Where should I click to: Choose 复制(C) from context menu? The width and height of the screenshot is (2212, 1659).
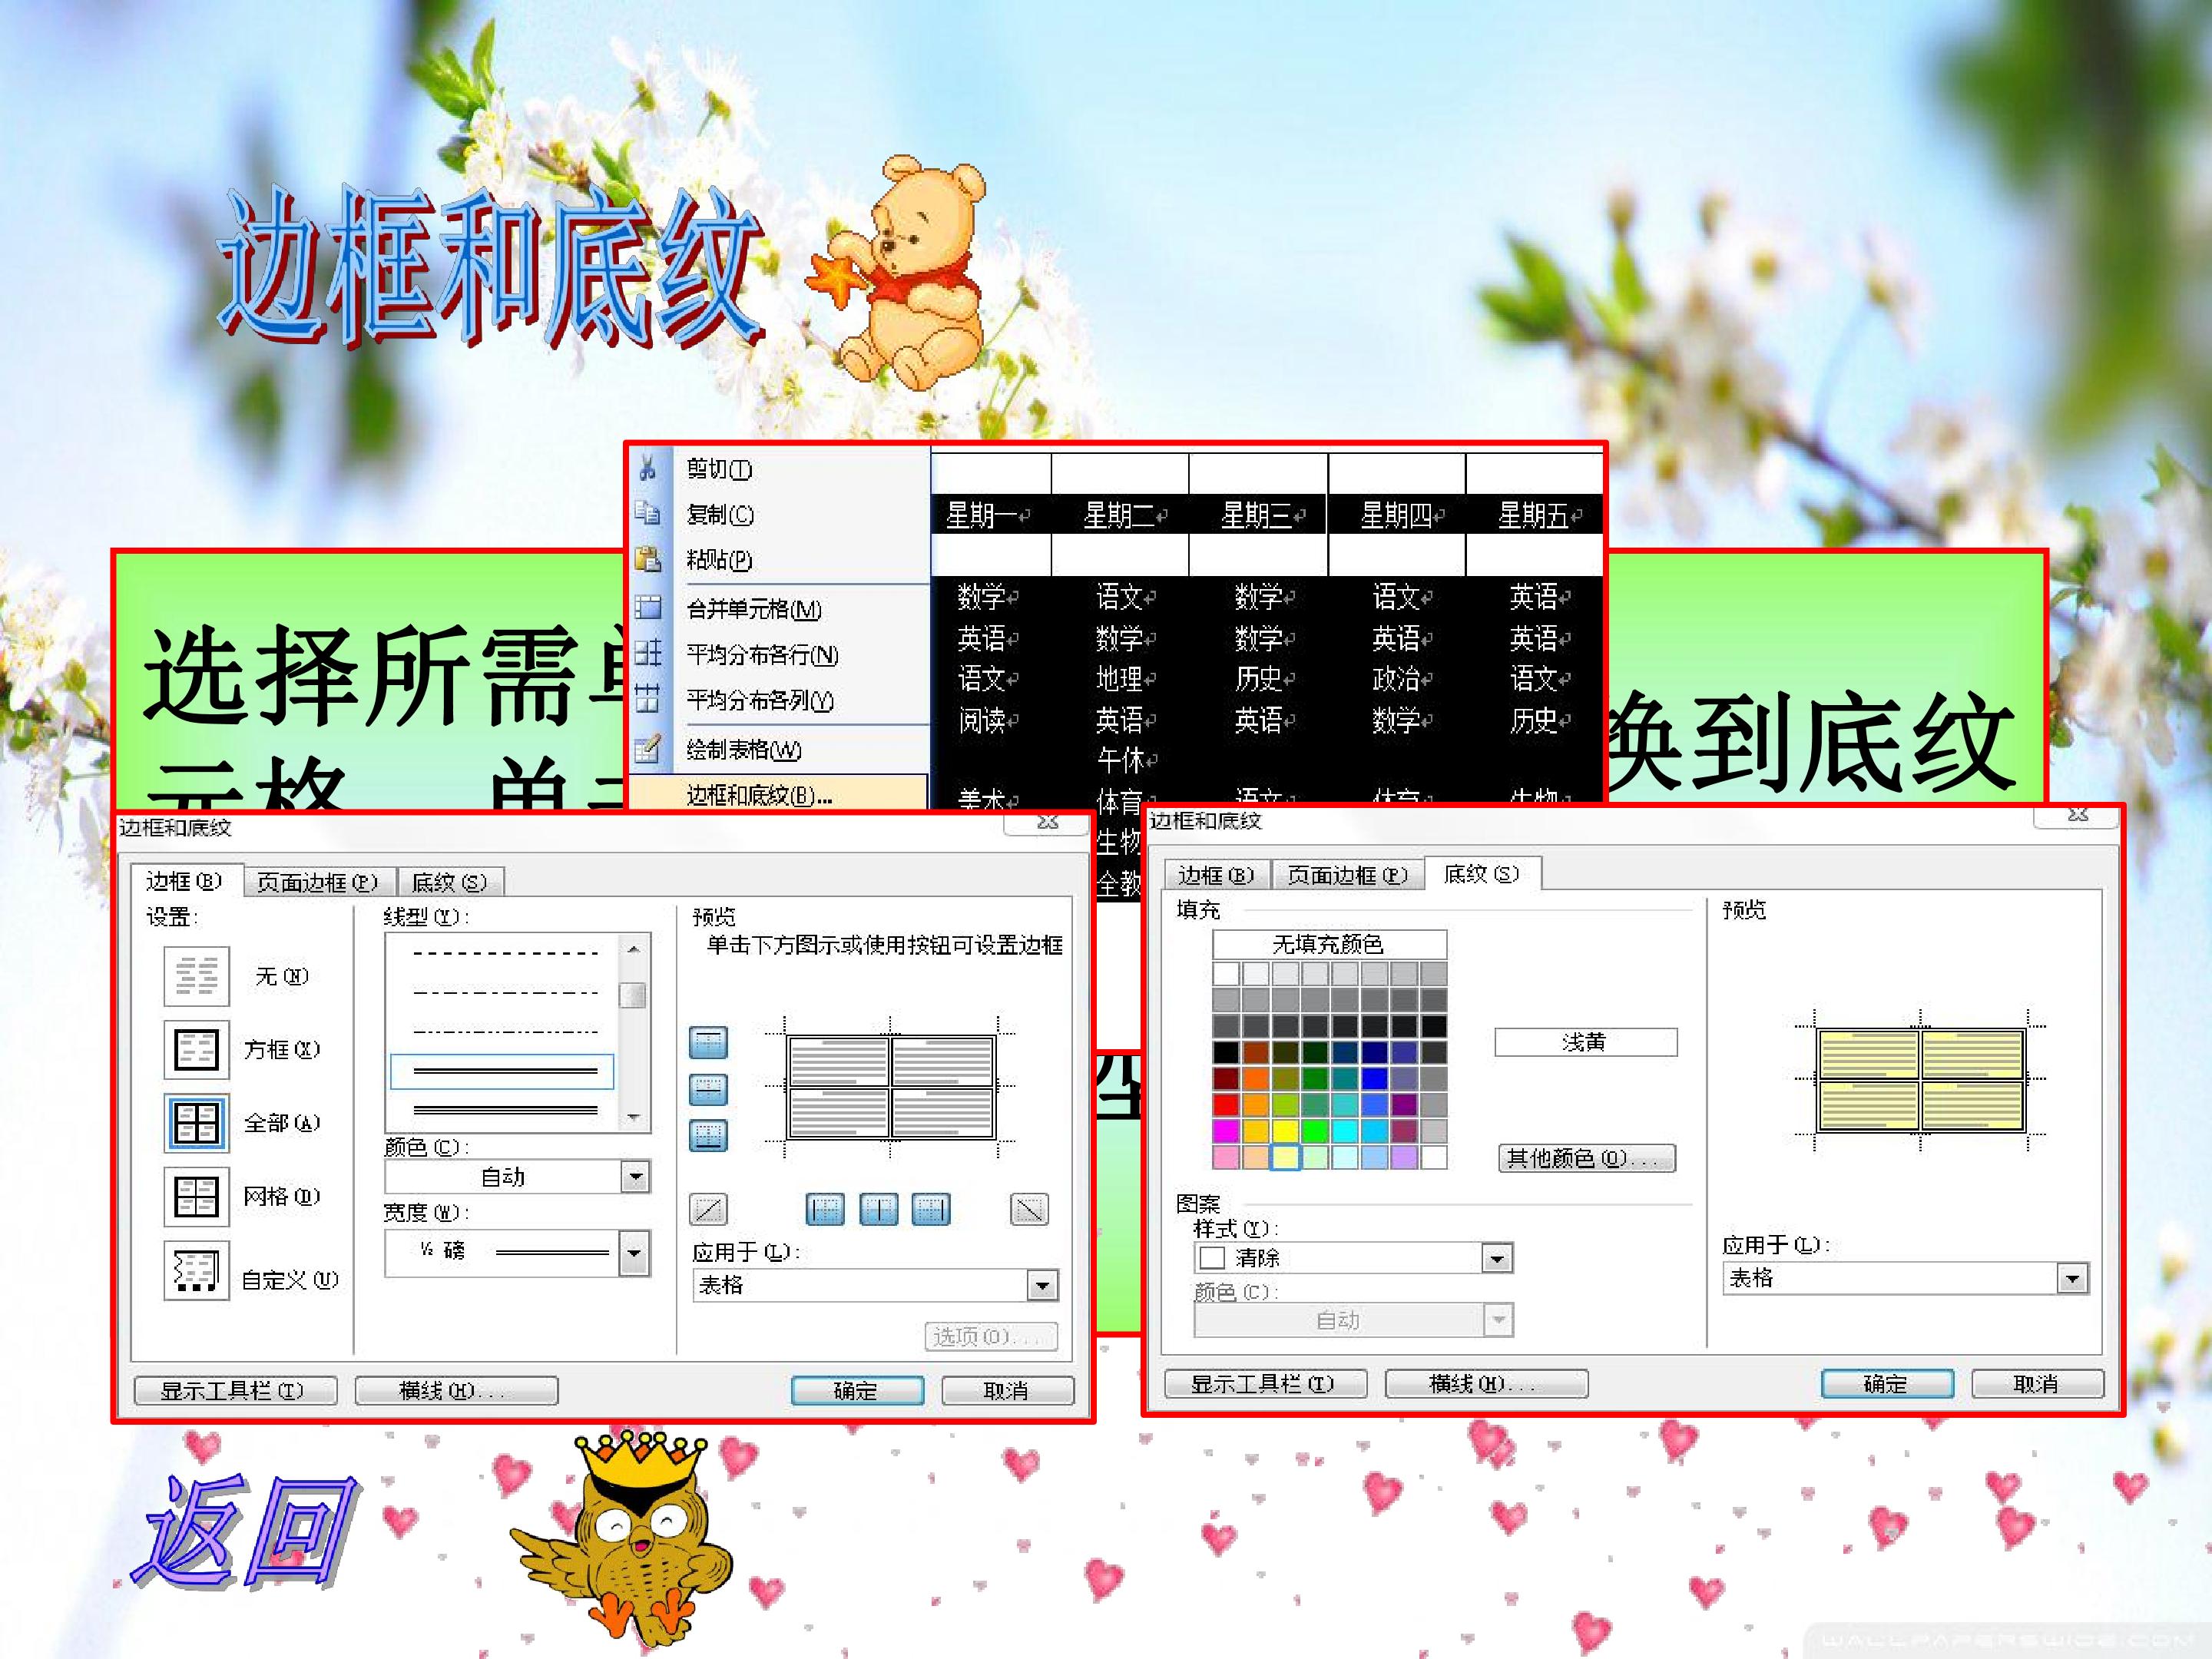pyautogui.click(x=720, y=514)
